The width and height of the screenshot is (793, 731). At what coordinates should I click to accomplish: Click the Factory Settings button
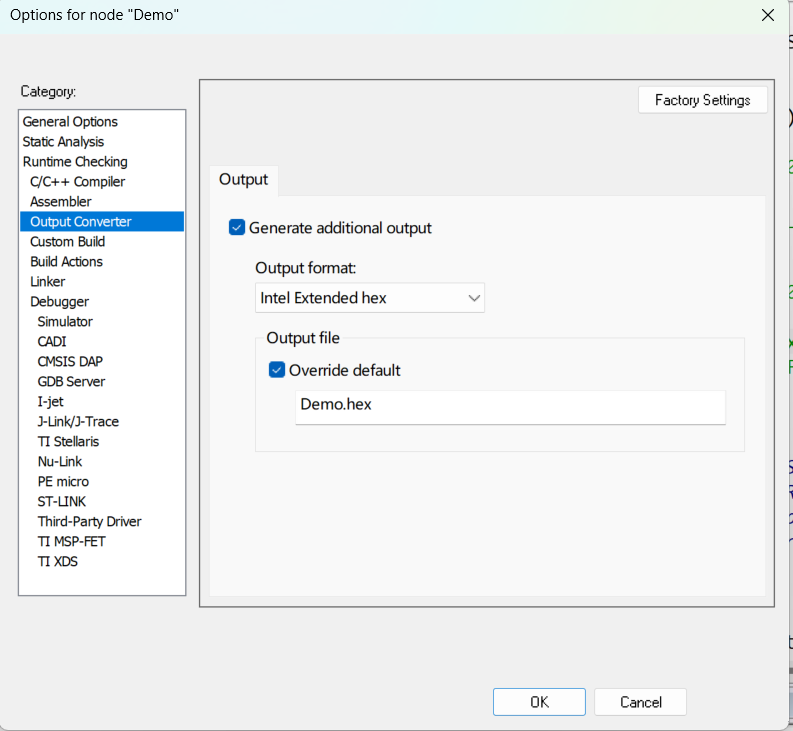pyautogui.click(x=702, y=100)
